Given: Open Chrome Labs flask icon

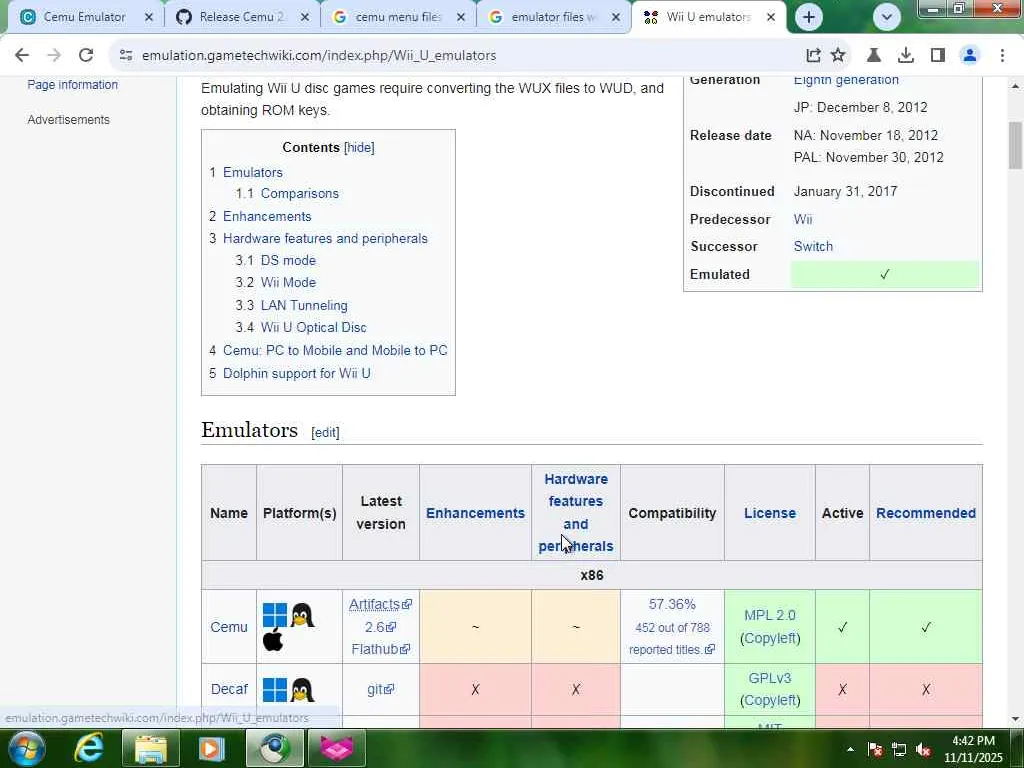Looking at the screenshot, I should pyautogui.click(x=873, y=56).
